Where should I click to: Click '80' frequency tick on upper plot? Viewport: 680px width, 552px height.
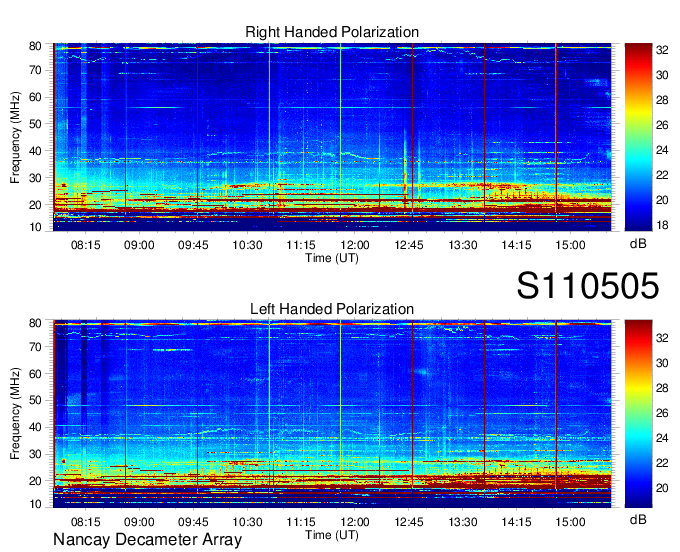(35, 46)
